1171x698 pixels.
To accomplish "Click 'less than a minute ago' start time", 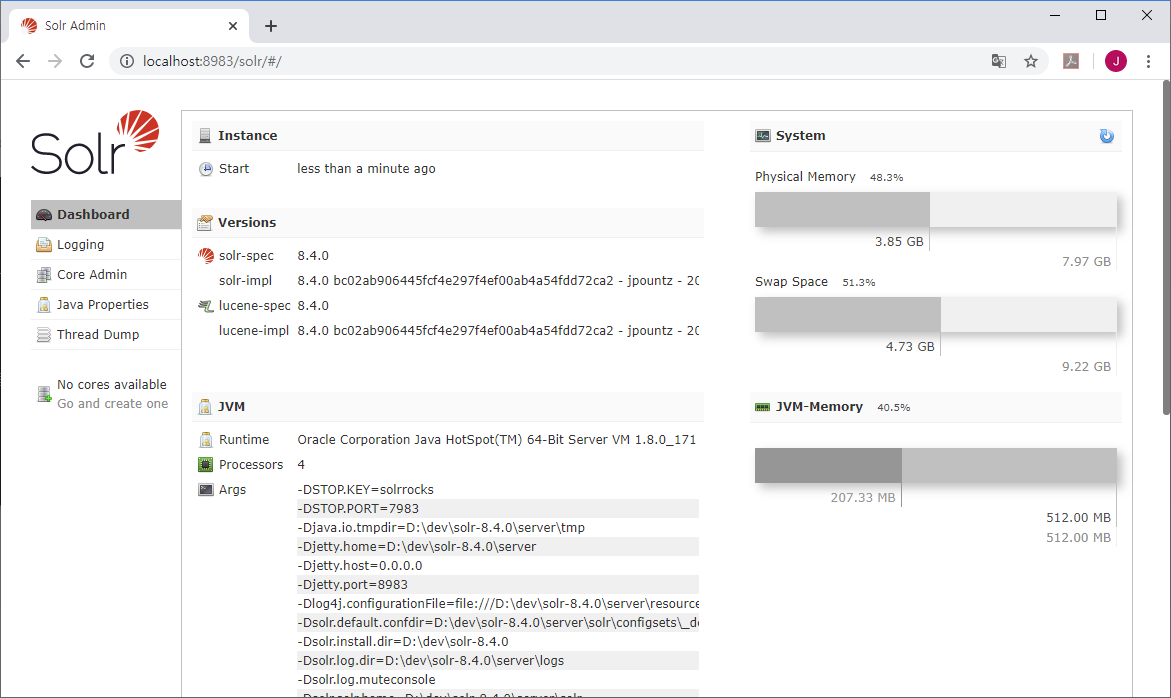I will (366, 169).
